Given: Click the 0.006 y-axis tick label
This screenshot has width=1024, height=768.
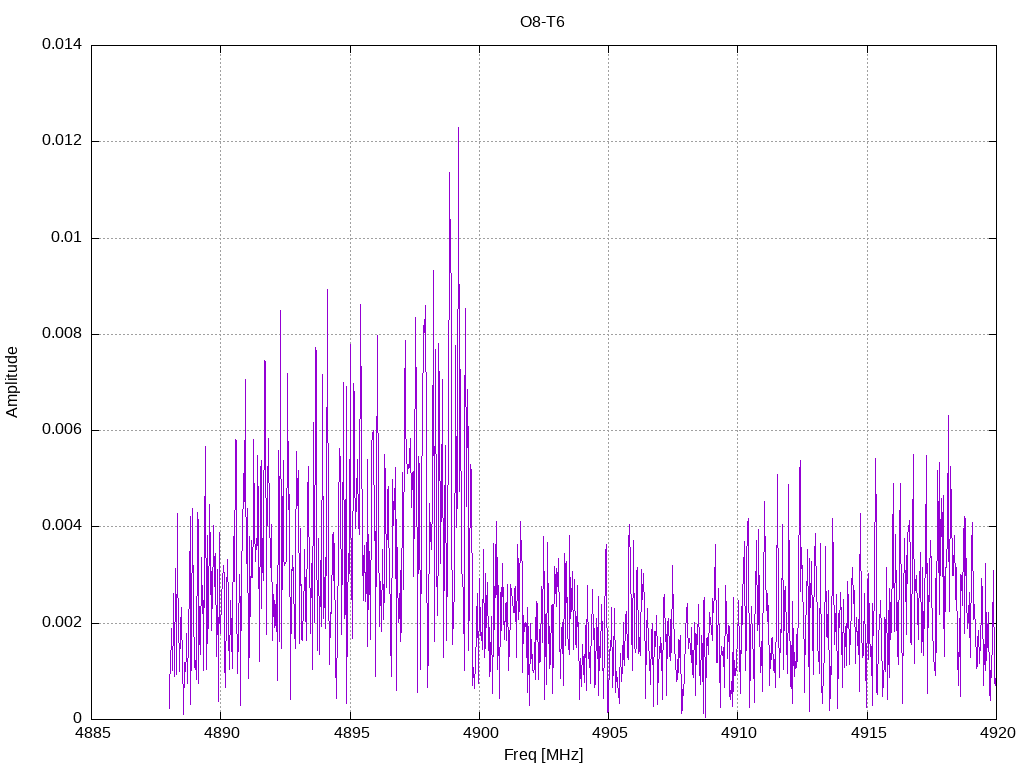Looking at the screenshot, I should 62,430.
